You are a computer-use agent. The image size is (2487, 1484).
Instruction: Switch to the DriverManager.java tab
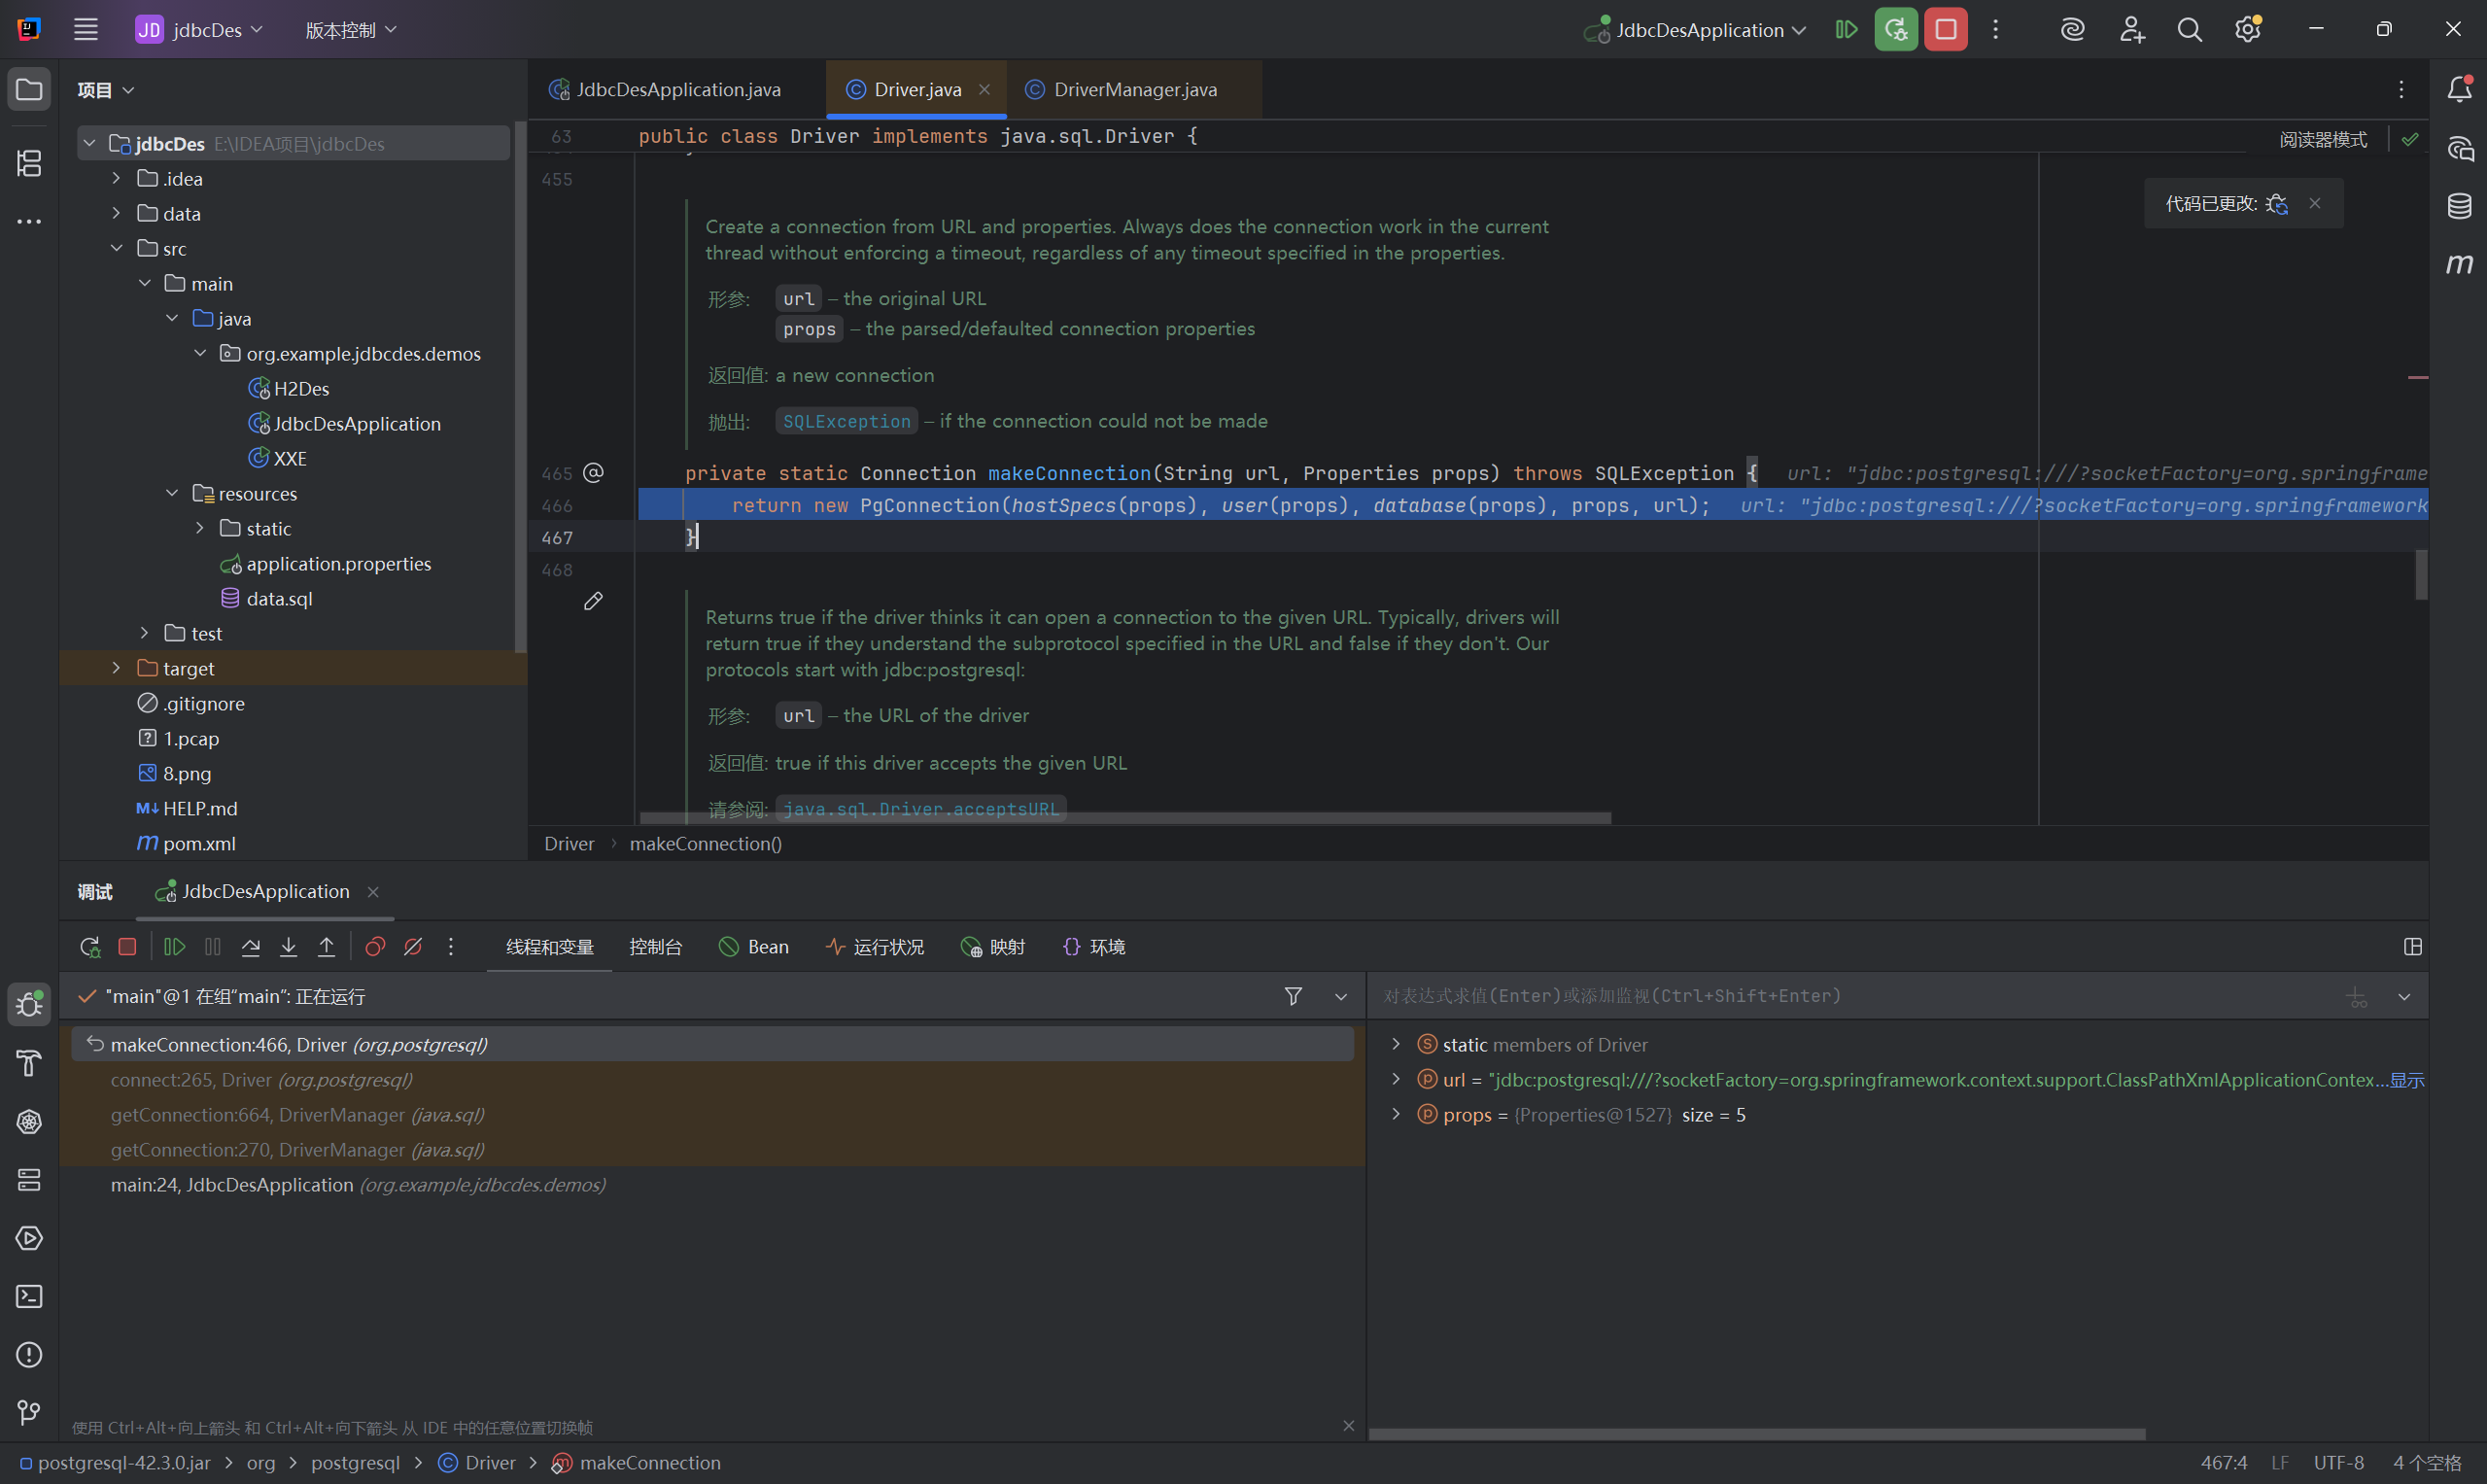click(1134, 90)
